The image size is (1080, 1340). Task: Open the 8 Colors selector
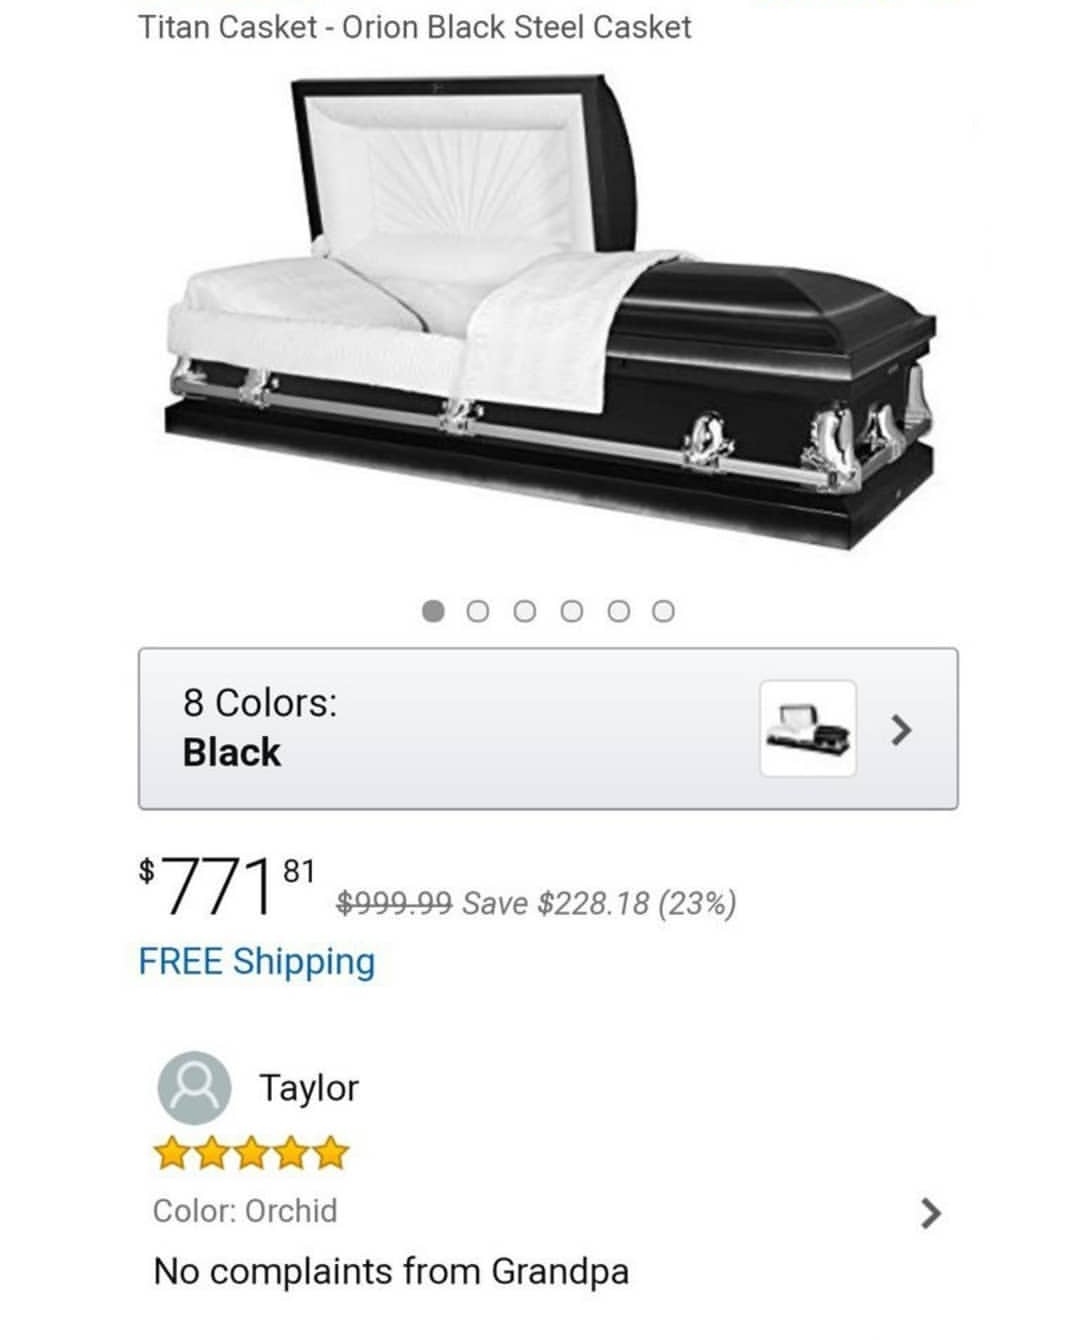(548, 729)
